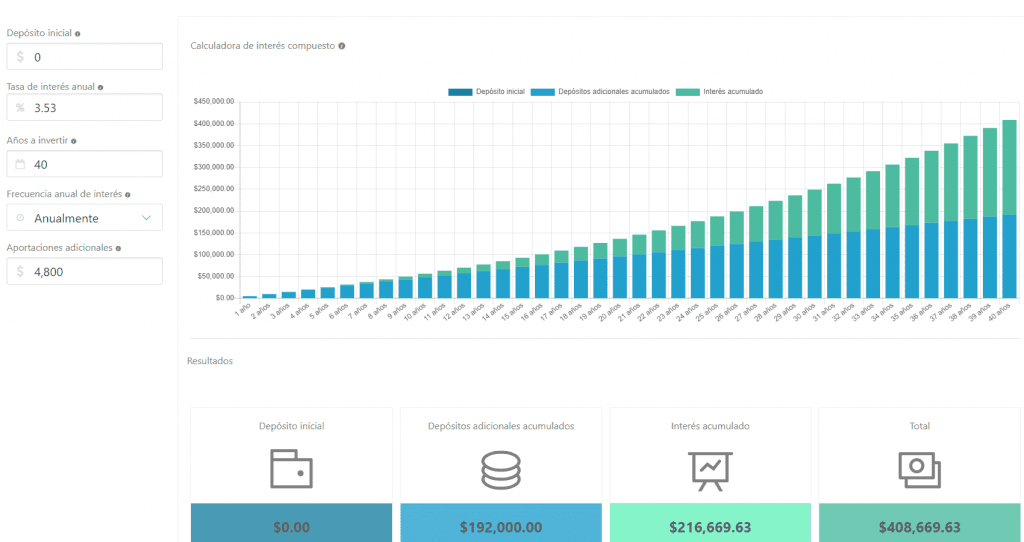The image size is (1024, 542).
Task: Click info icon beside Calculadora de interés compuesto
Action: 342,45
